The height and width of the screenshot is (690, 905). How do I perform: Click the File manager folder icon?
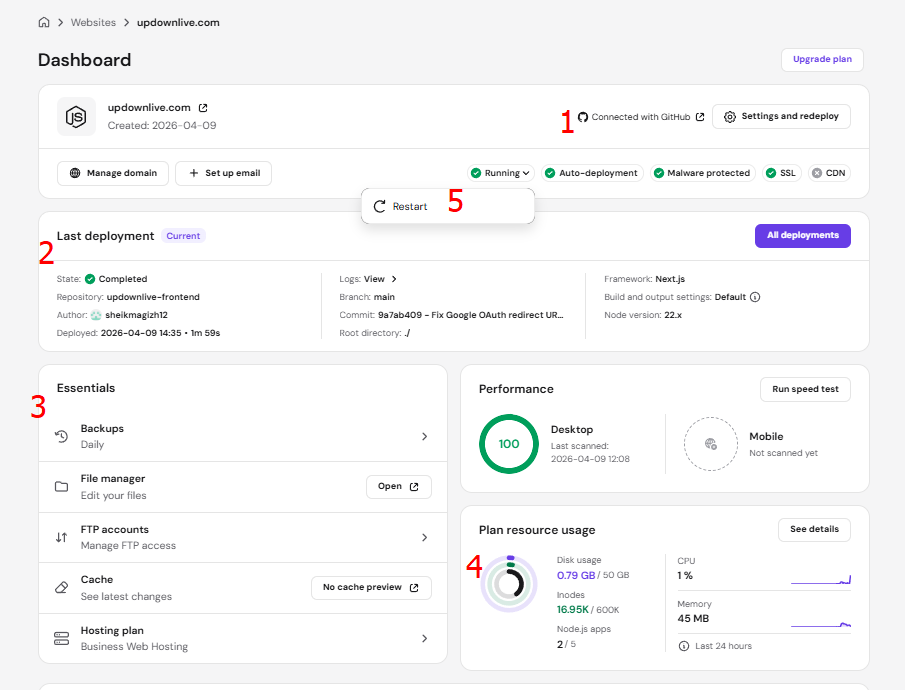point(61,487)
